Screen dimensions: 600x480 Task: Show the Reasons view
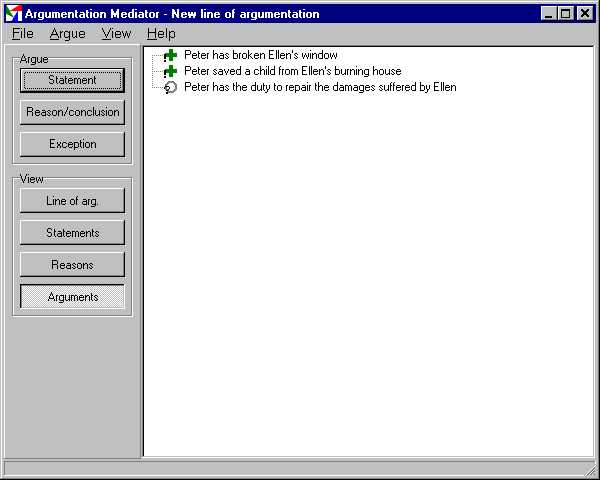[72, 265]
